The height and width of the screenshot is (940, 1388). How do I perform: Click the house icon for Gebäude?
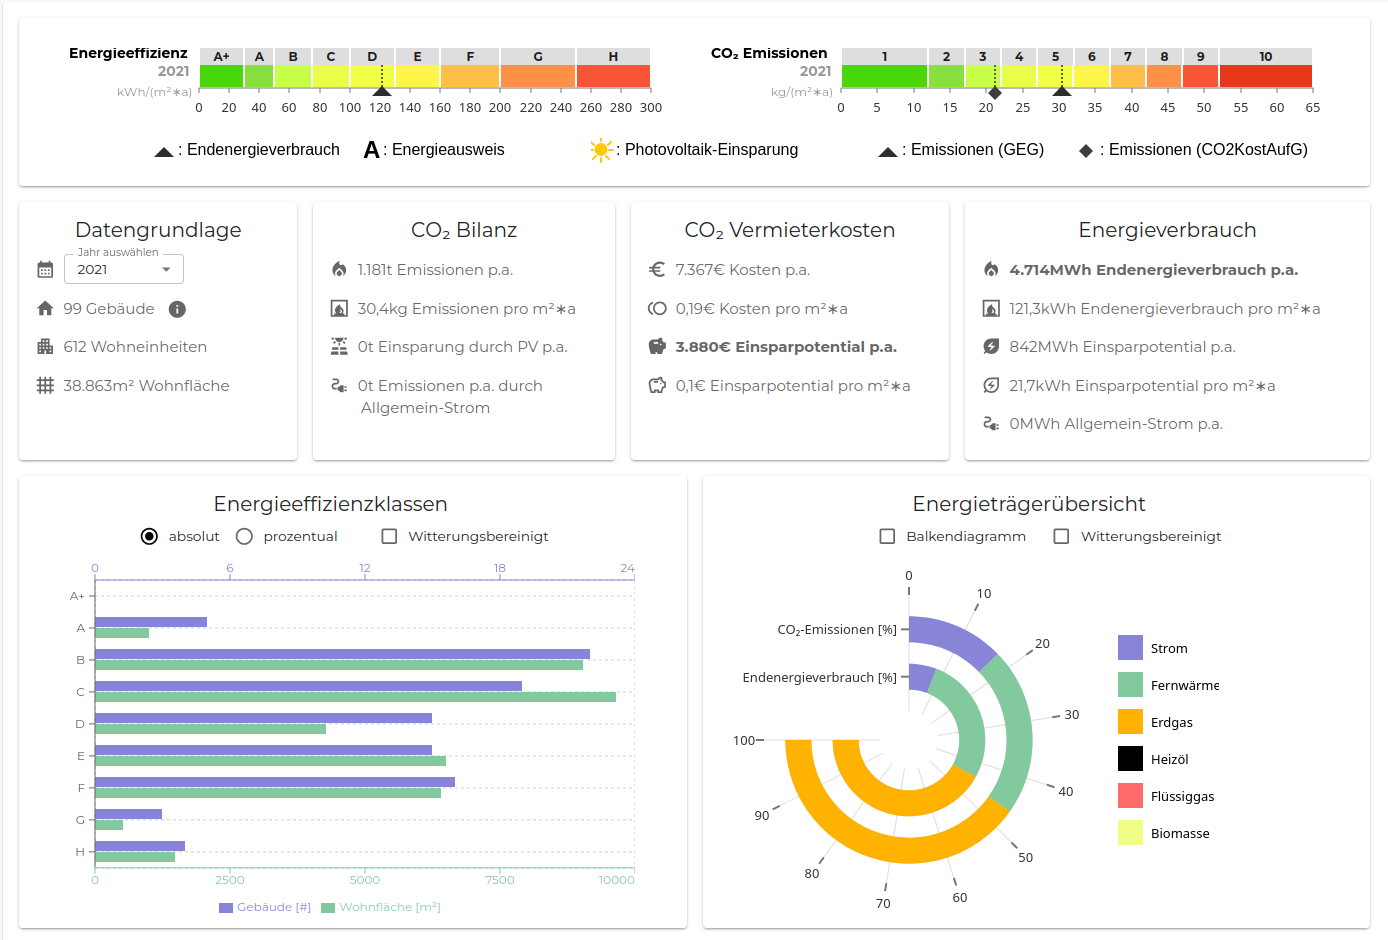pyautogui.click(x=45, y=309)
